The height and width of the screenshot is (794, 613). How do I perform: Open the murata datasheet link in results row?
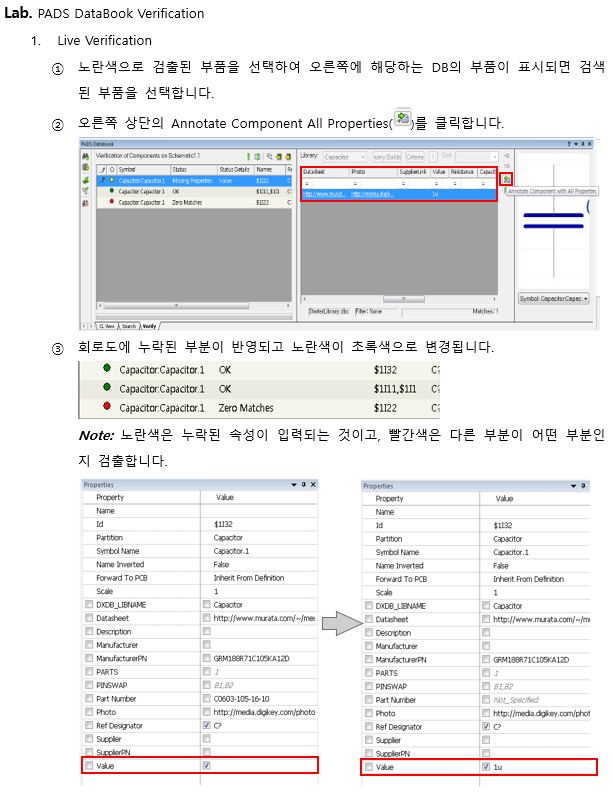point(321,192)
